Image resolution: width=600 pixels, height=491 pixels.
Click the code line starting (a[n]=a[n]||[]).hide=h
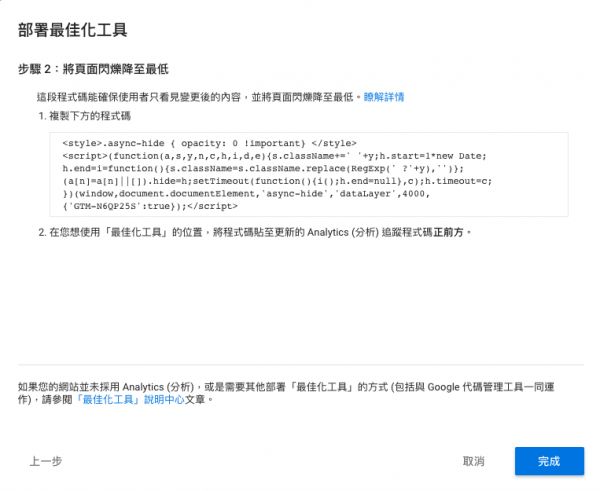coord(277,181)
